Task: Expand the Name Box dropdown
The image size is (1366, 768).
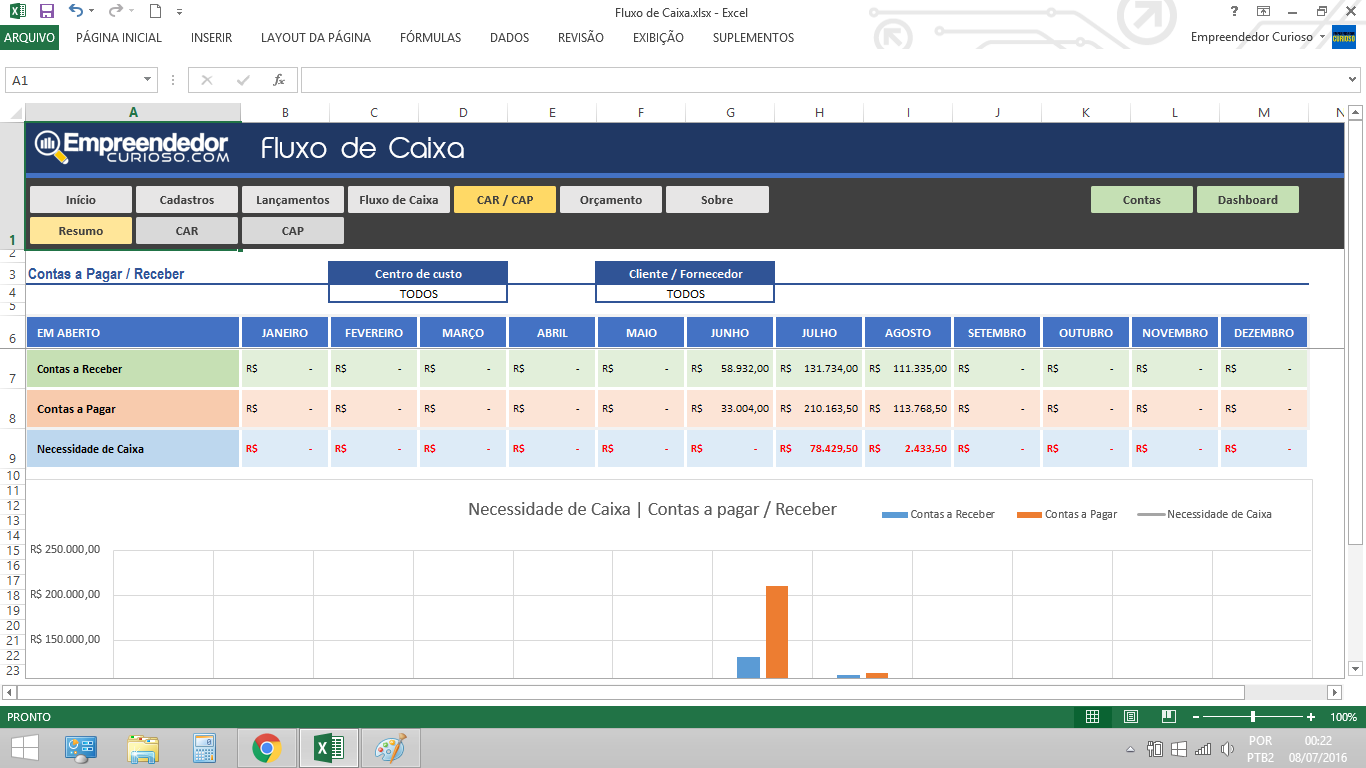Action: pos(148,80)
